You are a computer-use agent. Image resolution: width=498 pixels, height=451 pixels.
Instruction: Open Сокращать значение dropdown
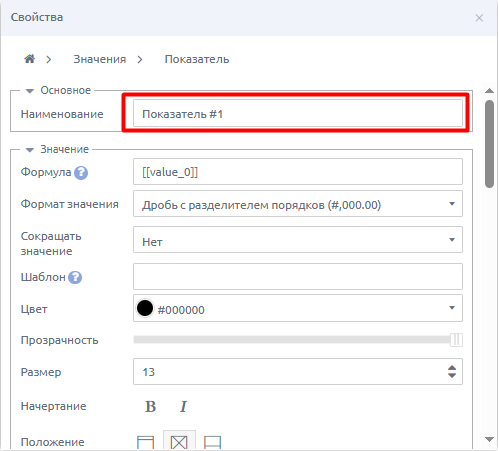(298, 240)
